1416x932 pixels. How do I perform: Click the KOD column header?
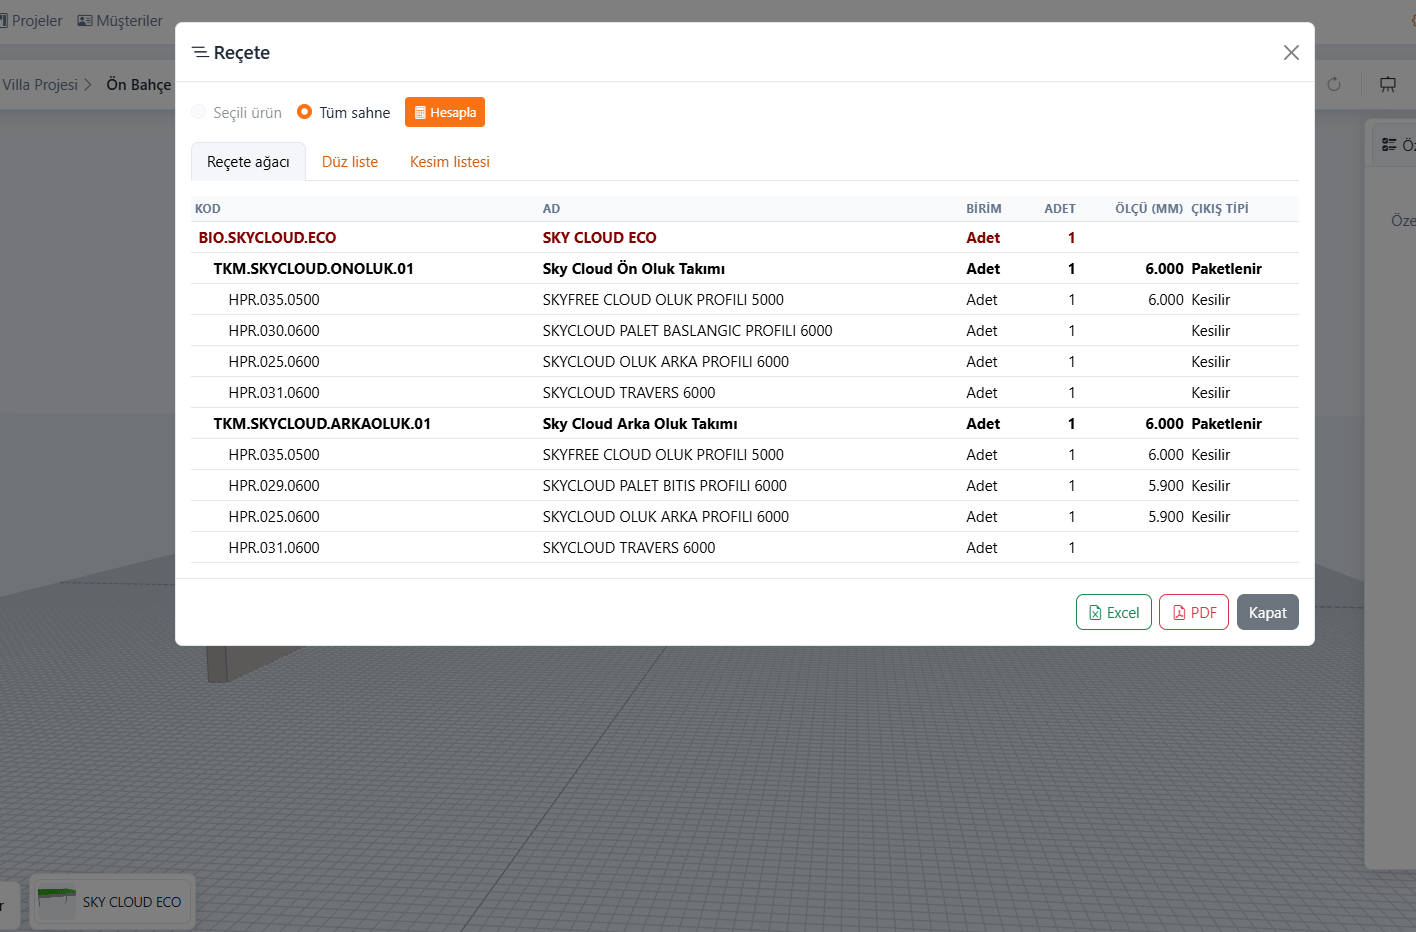[x=208, y=209]
